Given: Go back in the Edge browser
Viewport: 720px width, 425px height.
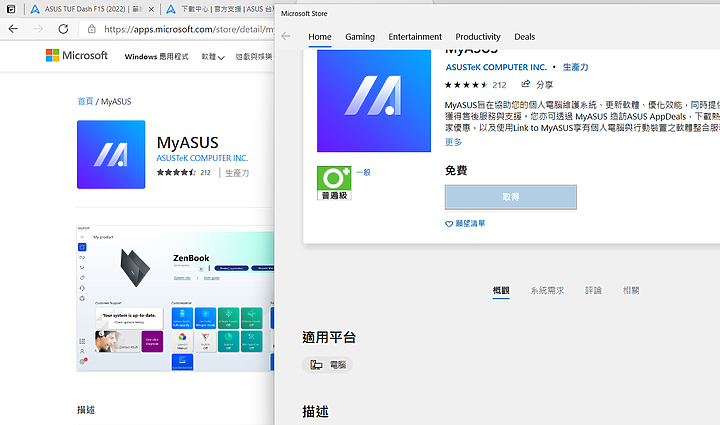Looking at the screenshot, I should click(13, 29).
